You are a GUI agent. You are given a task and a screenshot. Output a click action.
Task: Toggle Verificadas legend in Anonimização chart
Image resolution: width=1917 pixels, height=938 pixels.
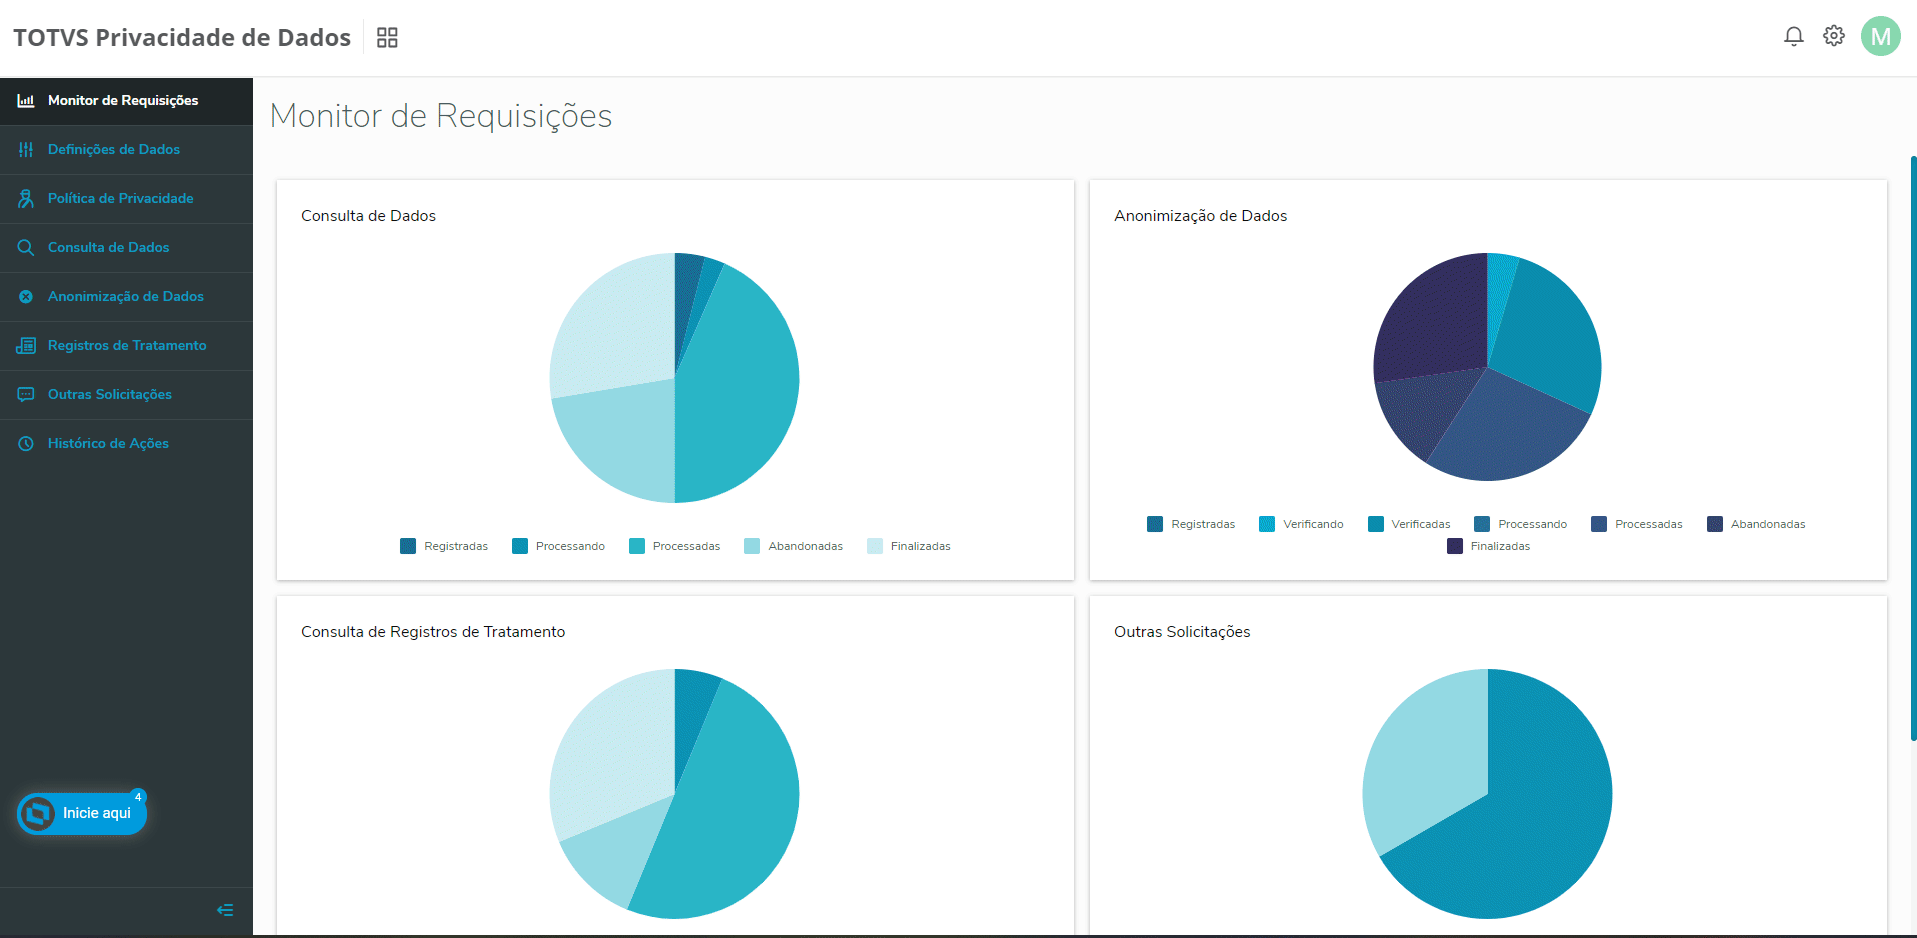tap(1409, 524)
